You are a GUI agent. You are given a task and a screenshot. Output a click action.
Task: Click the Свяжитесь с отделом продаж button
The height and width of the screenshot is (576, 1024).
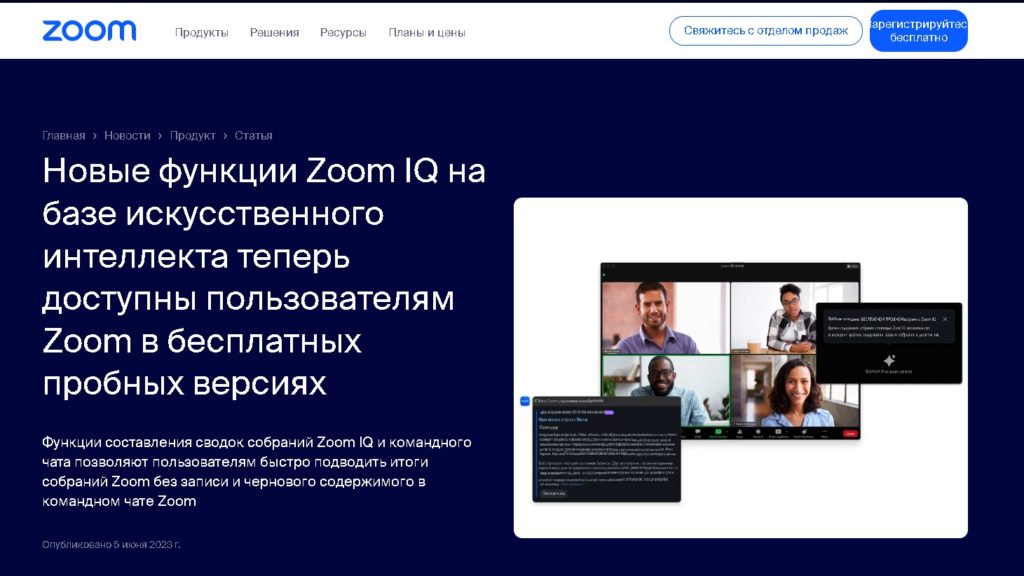click(765, 31)
